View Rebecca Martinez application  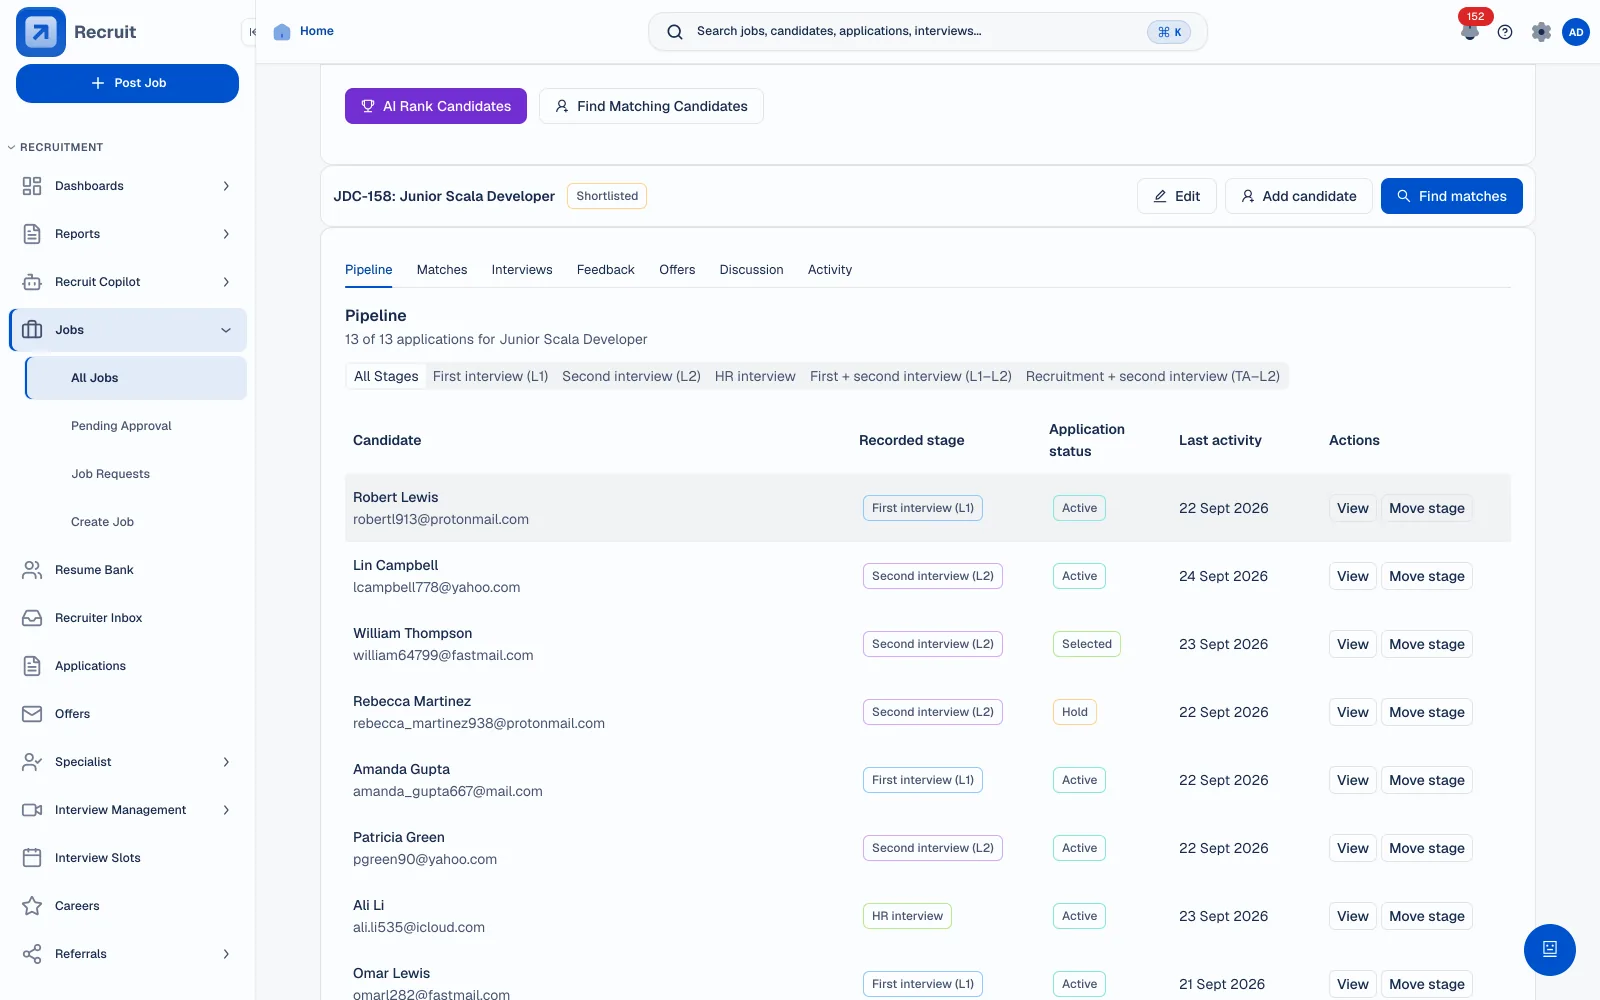pyautogui.click(x=1352, y=712)
